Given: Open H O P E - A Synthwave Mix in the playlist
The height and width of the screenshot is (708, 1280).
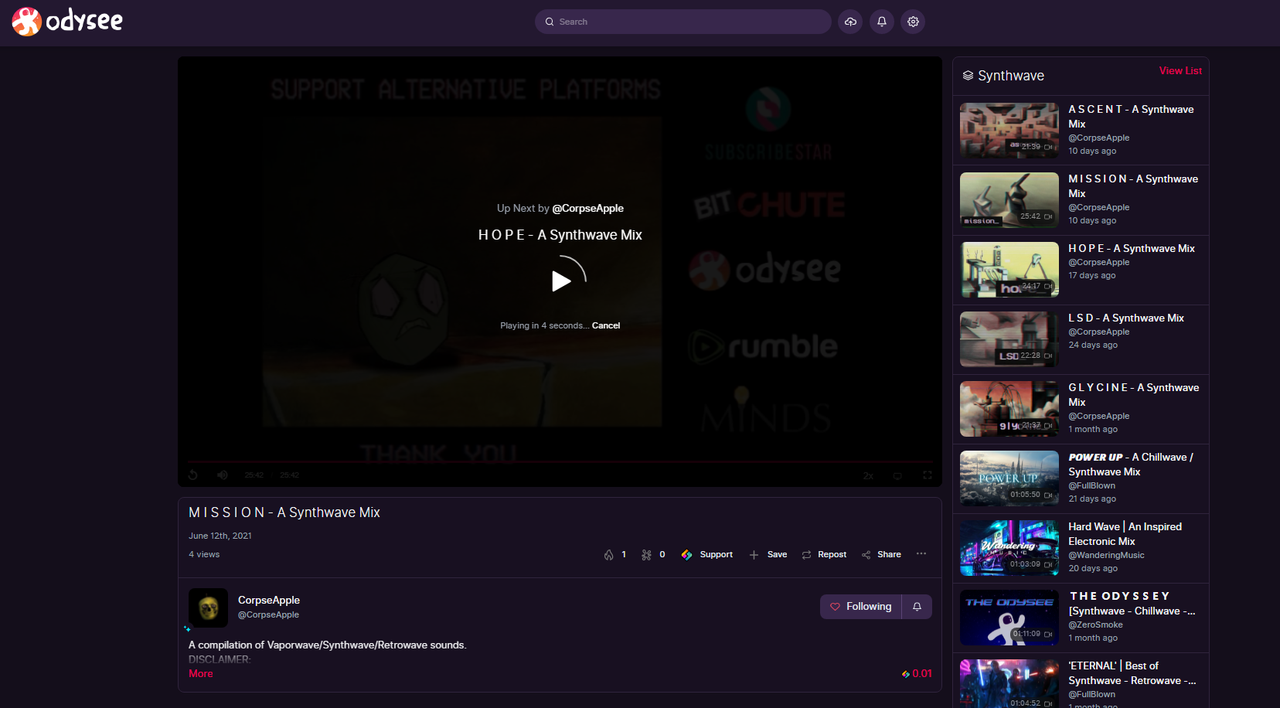Looking at the screenshot, I should [1132, 248].
